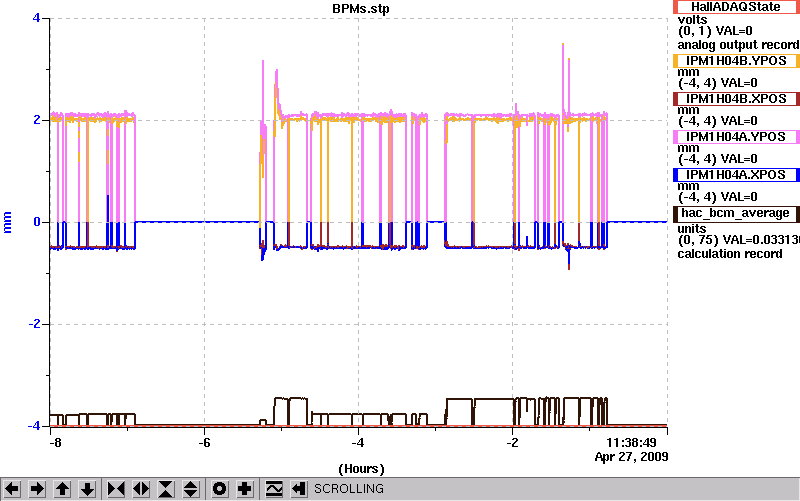This screenshot has height=501, width=800.
Task: Click the -2 x-axis tick label
Action: click(x=512, y=442)
